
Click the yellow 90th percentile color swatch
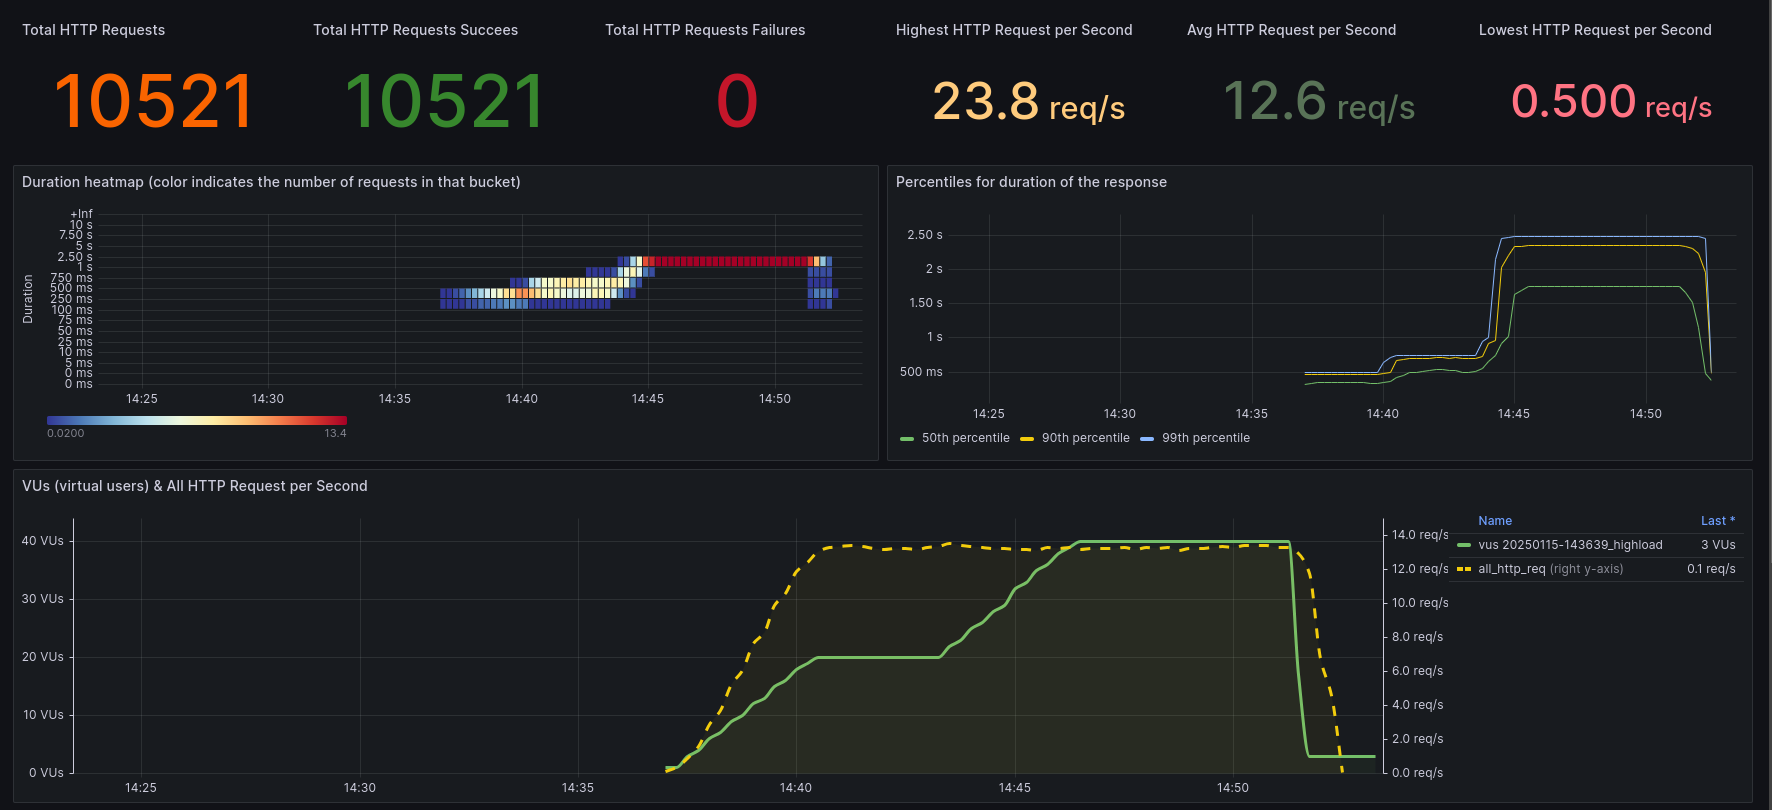[x=1027, y=439]
